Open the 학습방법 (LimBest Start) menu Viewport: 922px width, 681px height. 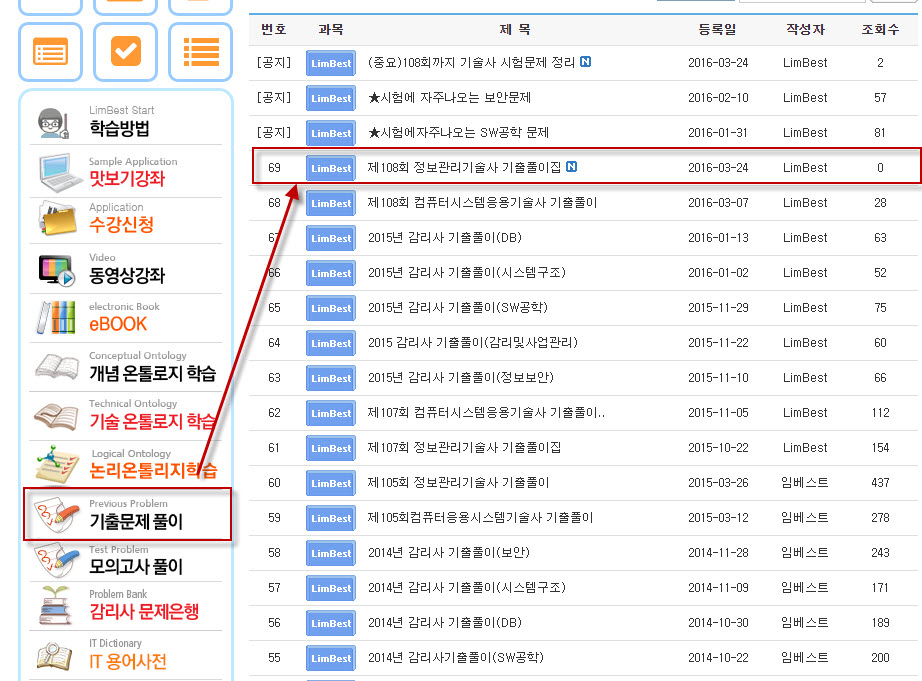120,128
